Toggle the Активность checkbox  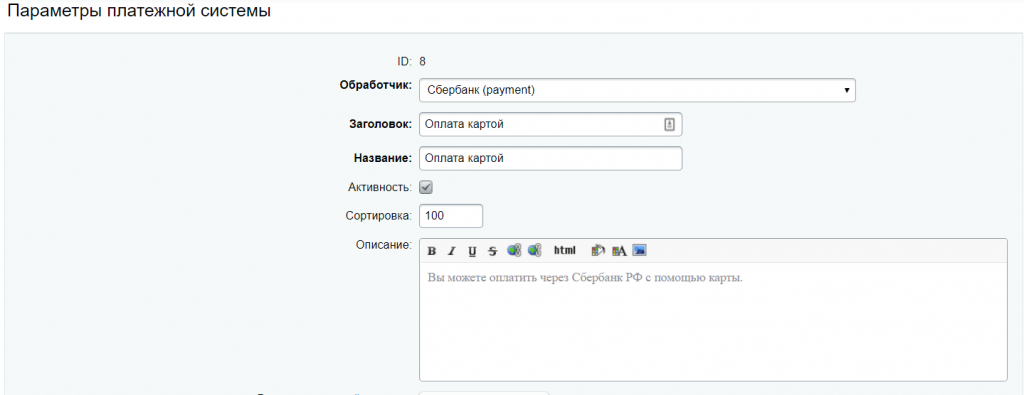[x=426, y=187]
